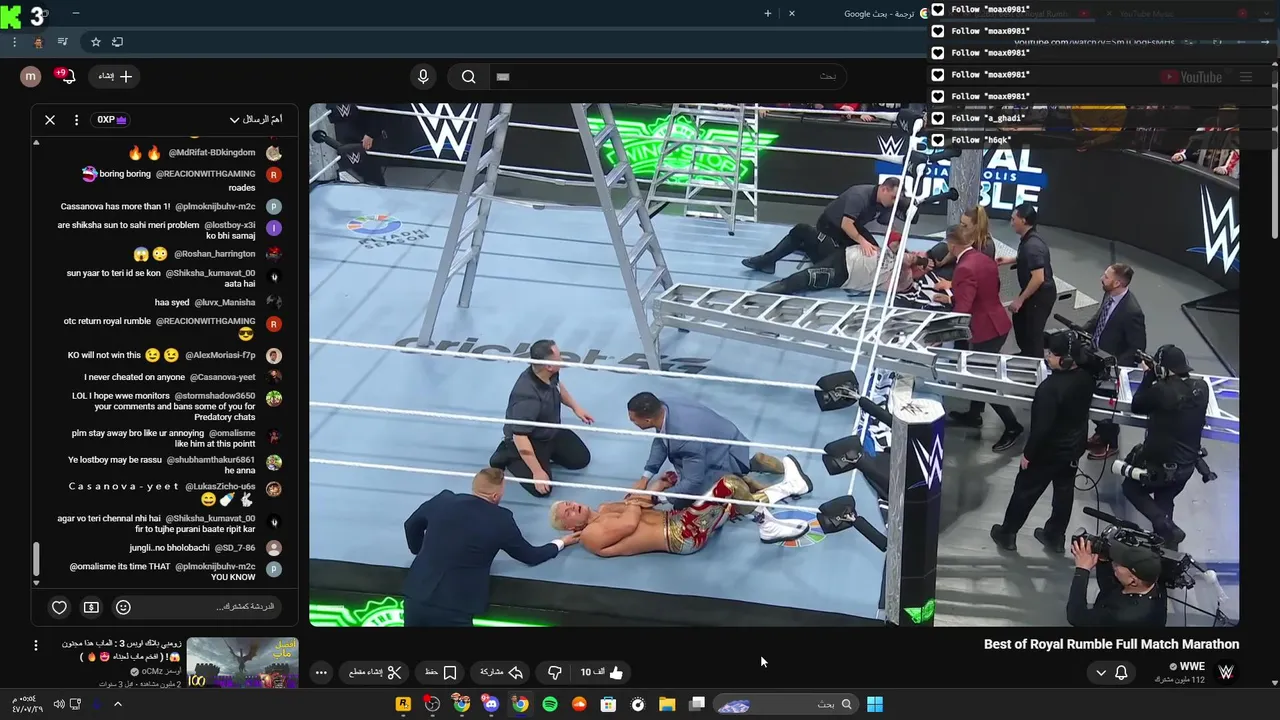Open volume control in system tray
The width and height of the screenshot is (1280, 720).
click(58, 704)
